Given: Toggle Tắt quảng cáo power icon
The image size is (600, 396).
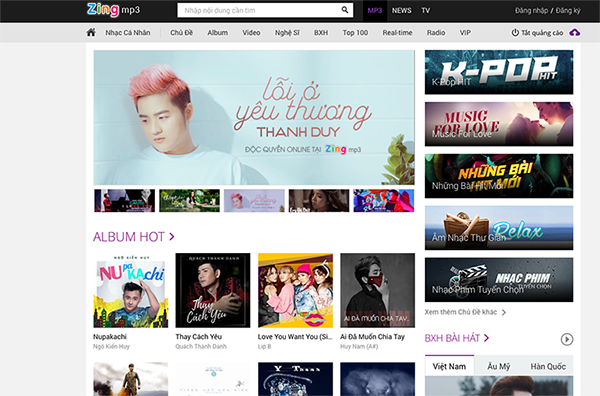Looking at the screenshot, I should click(x=515, y=33).
